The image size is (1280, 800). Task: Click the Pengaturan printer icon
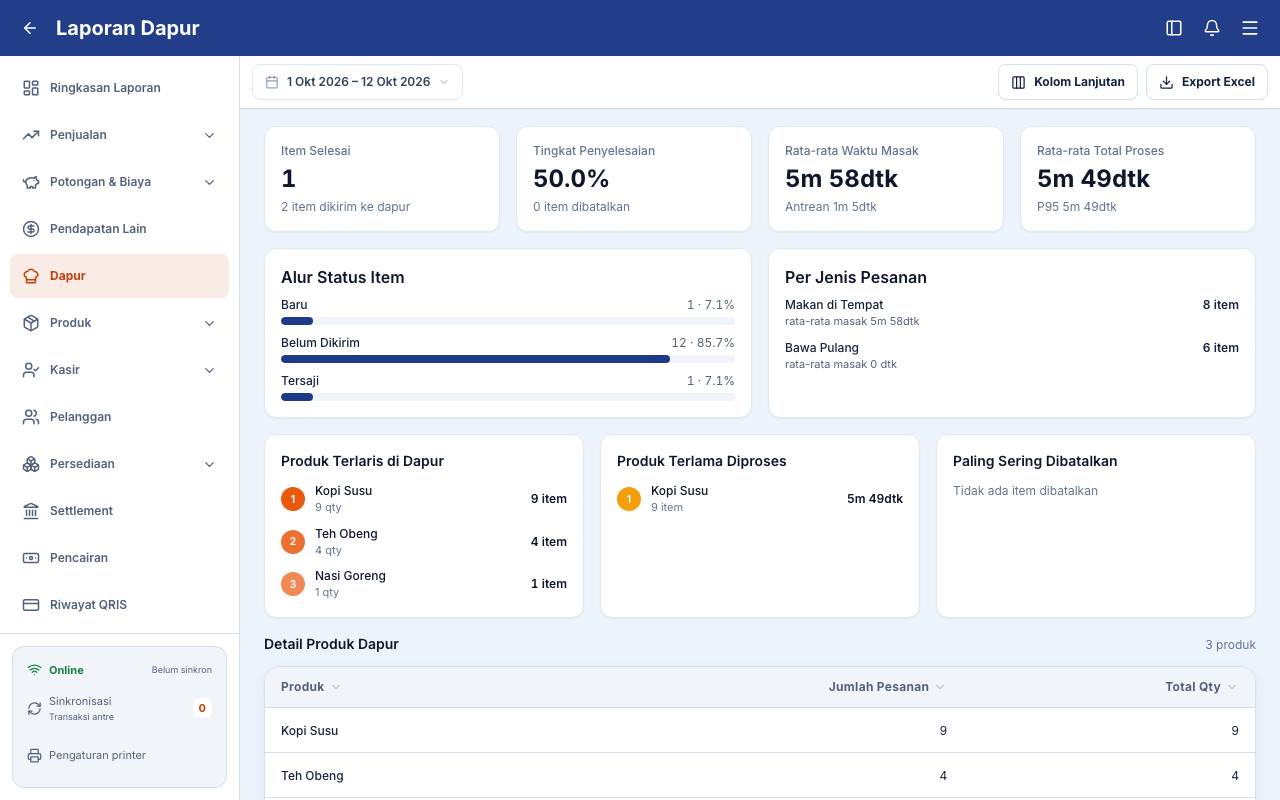coord(35,755)
